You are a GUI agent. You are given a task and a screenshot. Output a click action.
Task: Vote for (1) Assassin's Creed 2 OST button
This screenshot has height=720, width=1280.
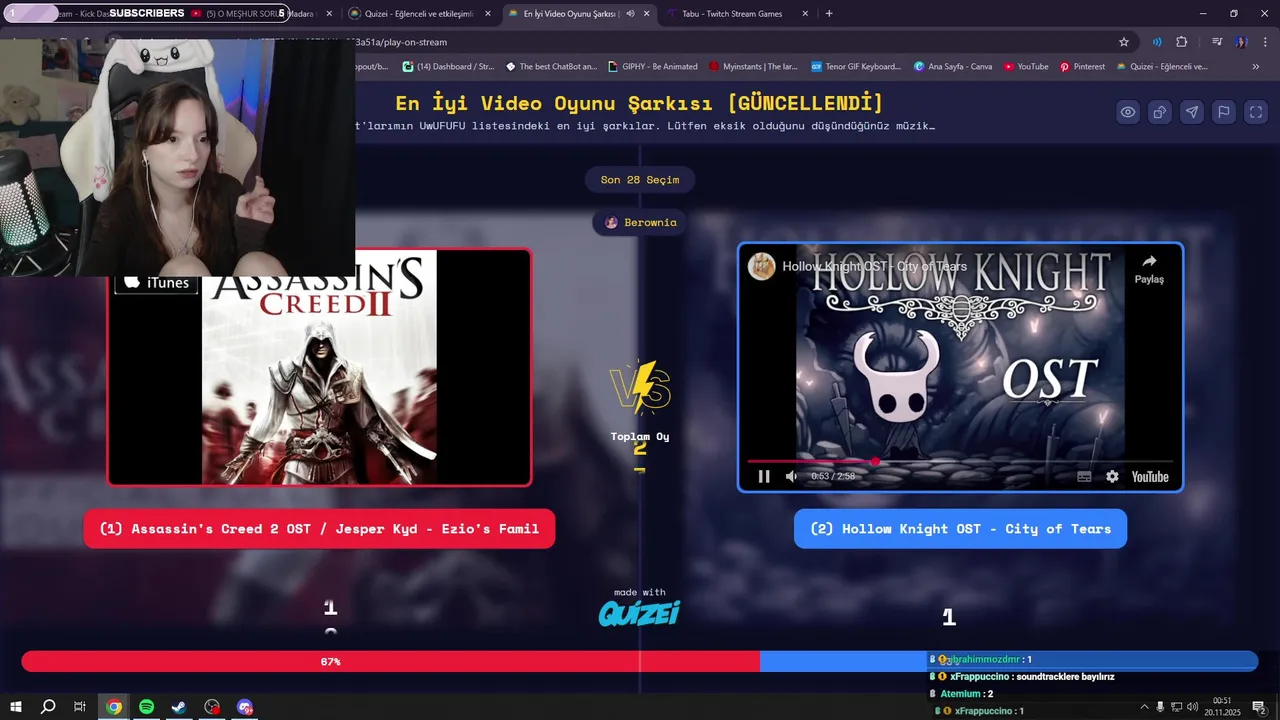[319, 529]
